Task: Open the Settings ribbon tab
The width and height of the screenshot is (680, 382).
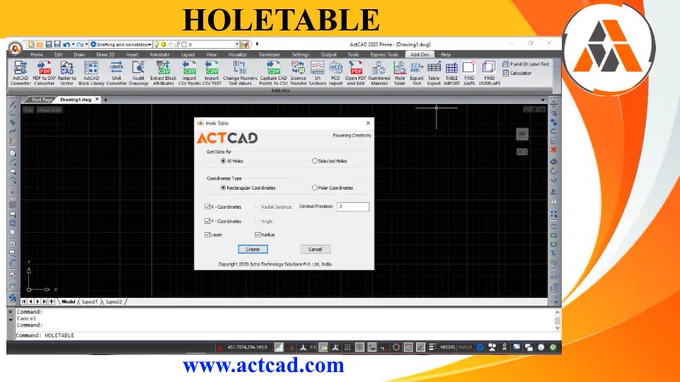Action: 300,55
